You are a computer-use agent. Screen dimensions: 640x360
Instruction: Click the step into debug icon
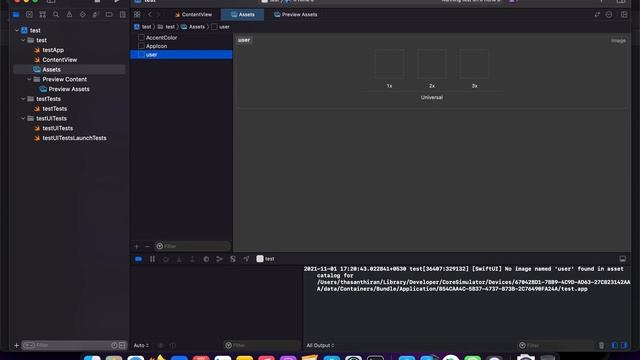(179, 259)
